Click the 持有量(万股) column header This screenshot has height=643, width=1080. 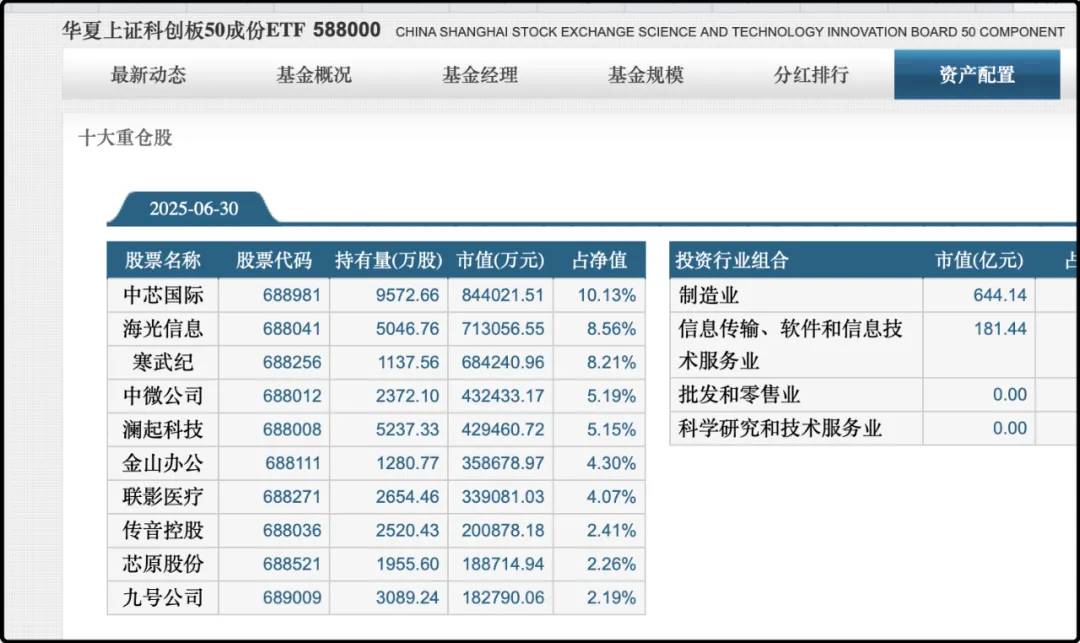388,261
